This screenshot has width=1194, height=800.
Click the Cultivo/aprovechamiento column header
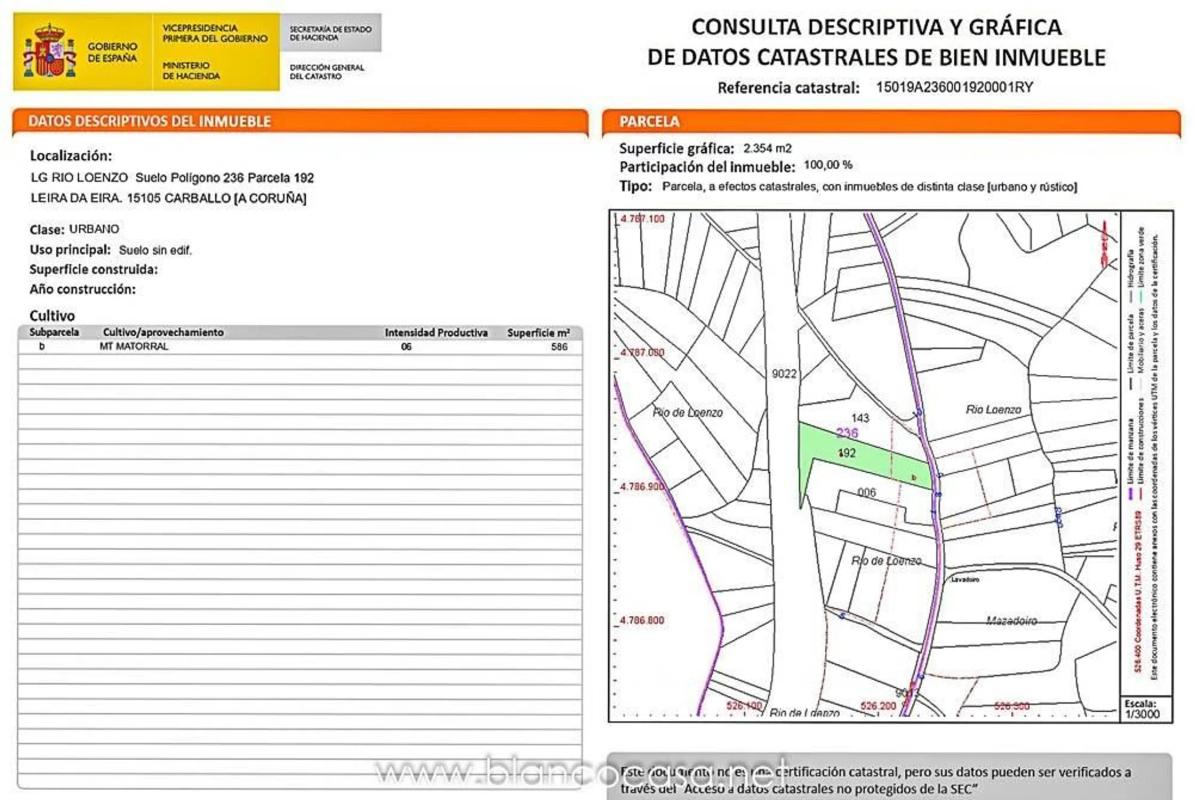163,333
